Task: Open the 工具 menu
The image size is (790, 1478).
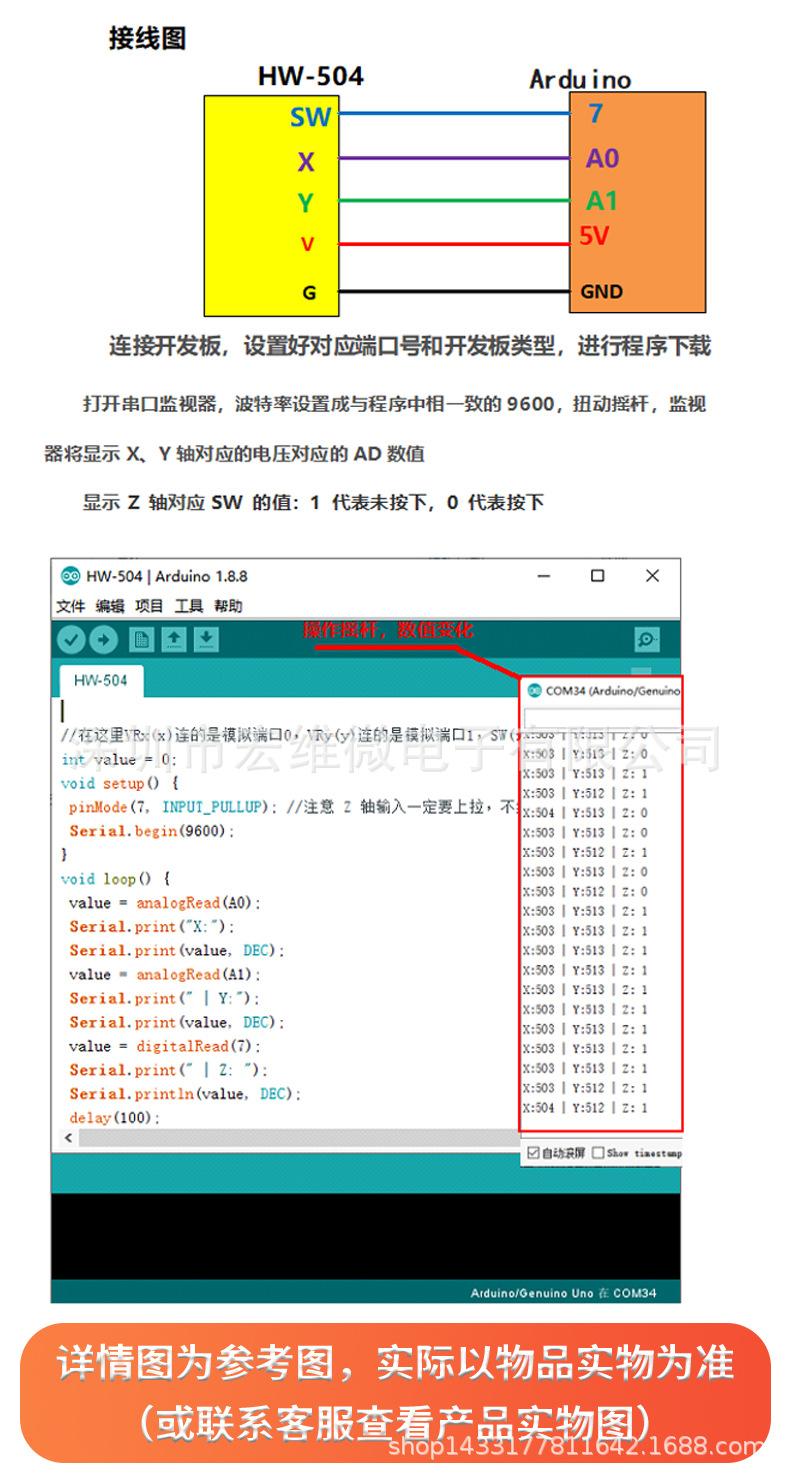Action: point(189,606)
